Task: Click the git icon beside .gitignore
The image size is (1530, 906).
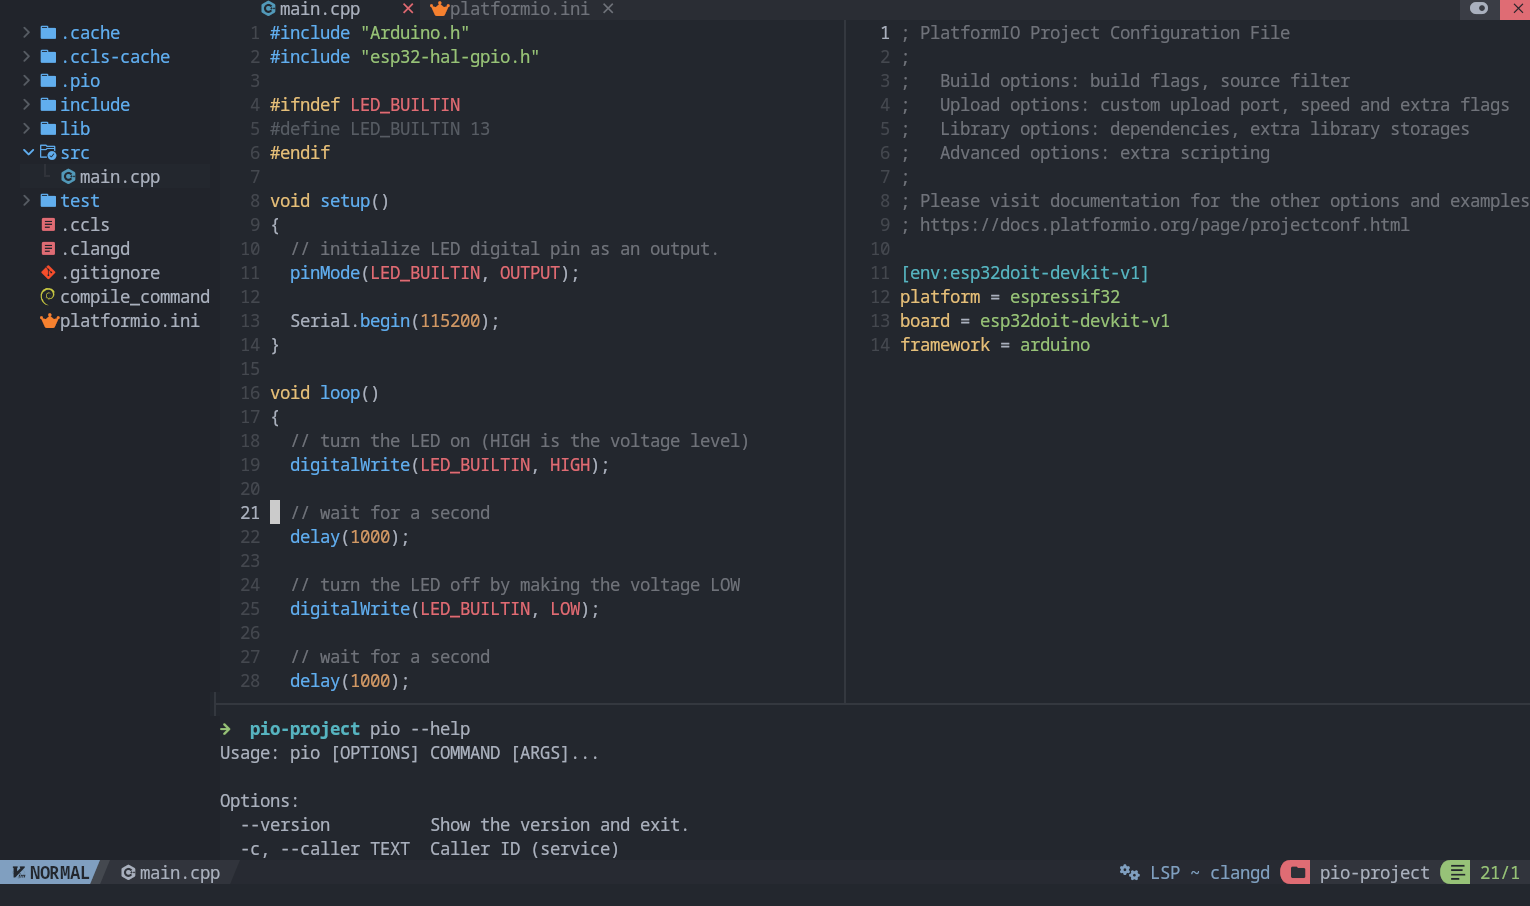Action: tap(48, 273)
